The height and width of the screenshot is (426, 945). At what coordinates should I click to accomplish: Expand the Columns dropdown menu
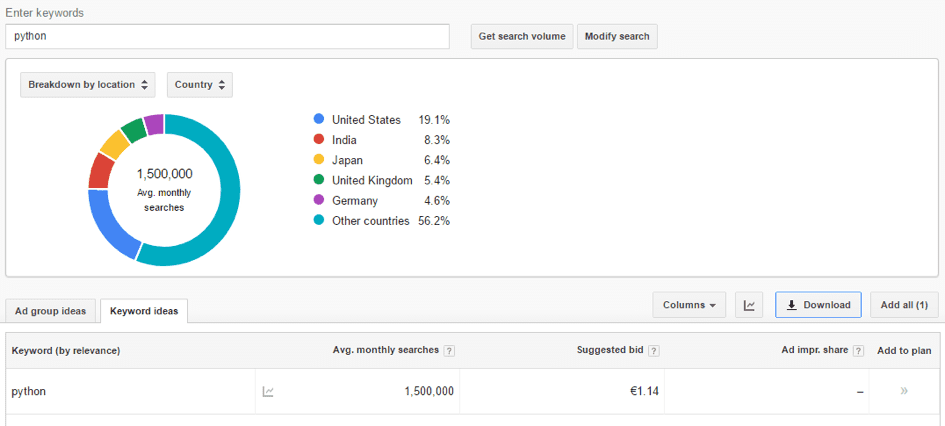tap(689, 305)
